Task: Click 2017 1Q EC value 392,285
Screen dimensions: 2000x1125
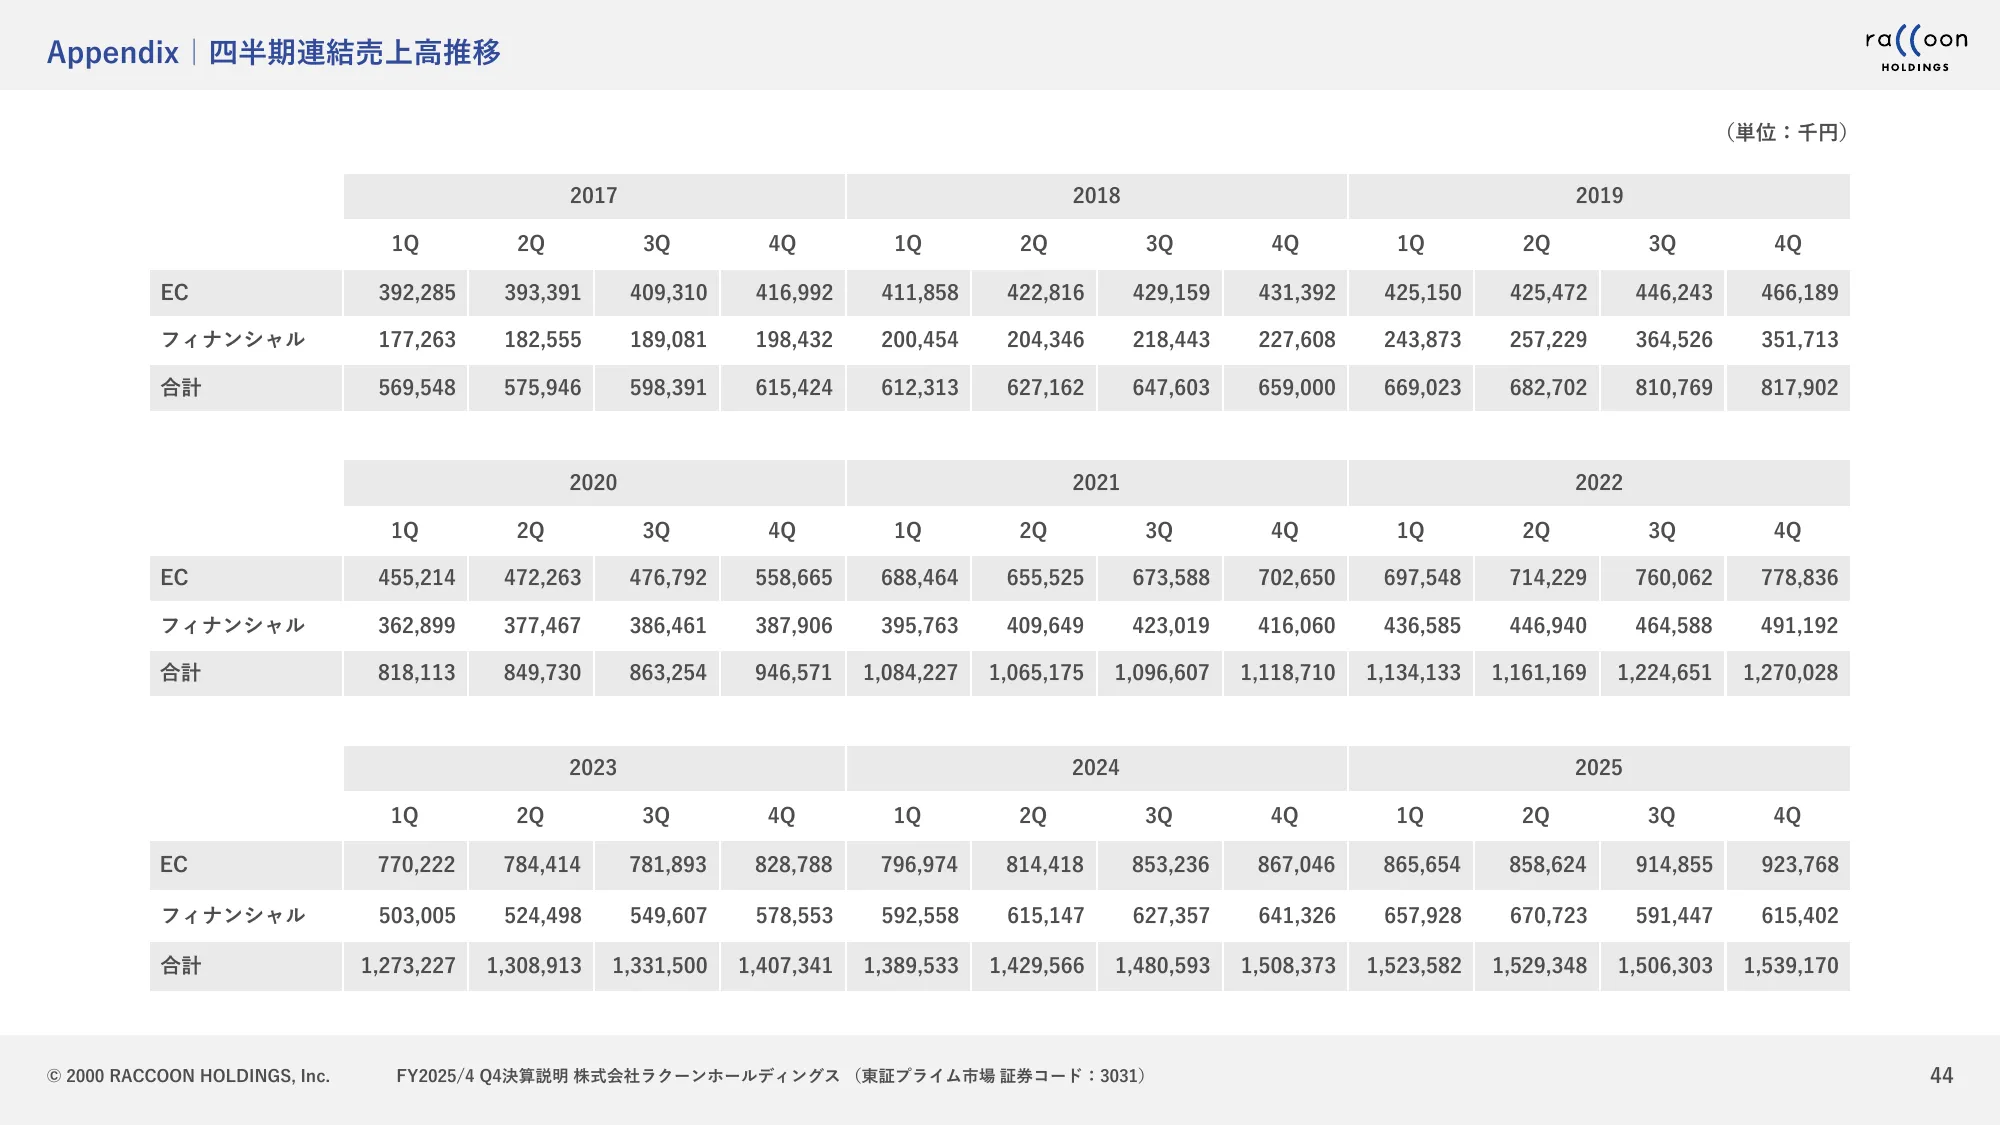Action: tap(416, 293)
